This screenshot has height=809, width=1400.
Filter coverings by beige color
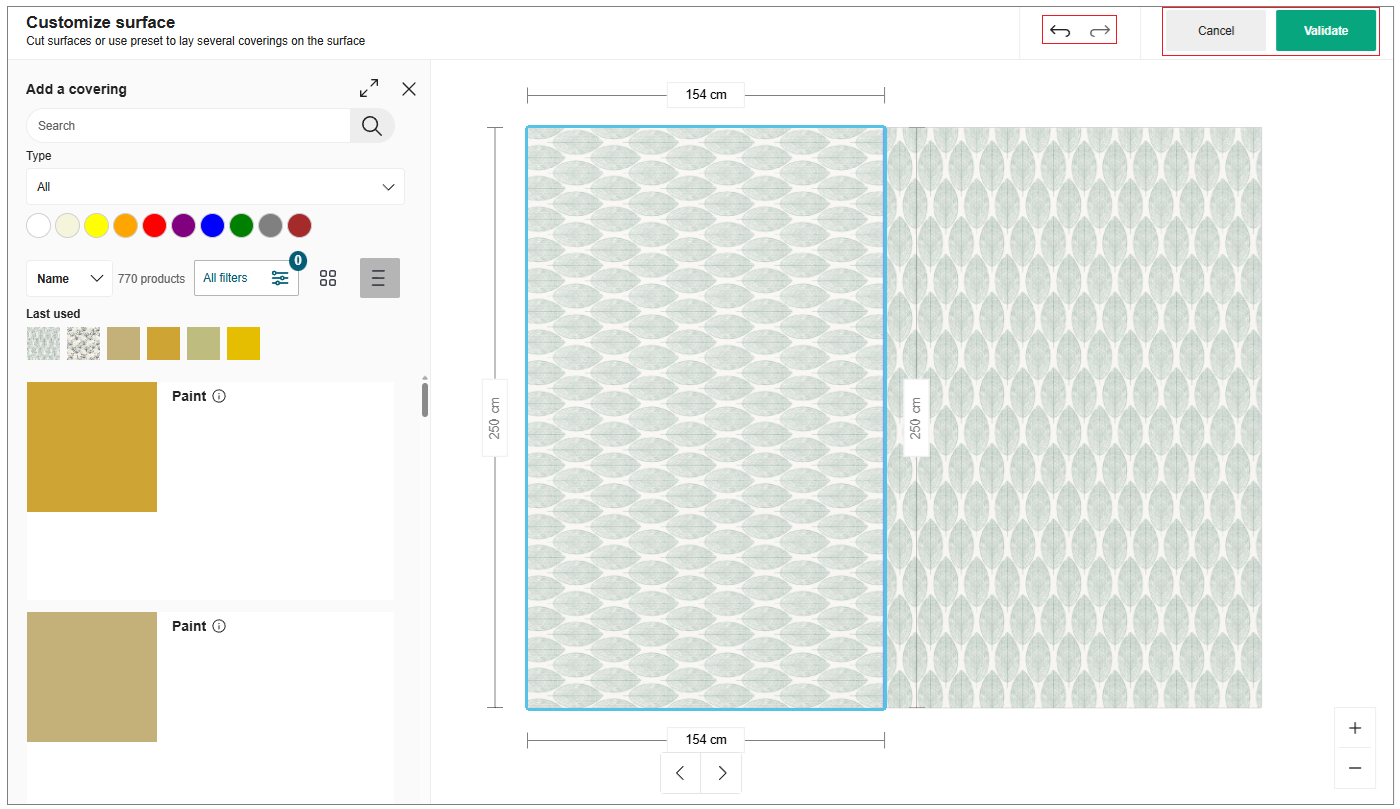coord(67,225)
